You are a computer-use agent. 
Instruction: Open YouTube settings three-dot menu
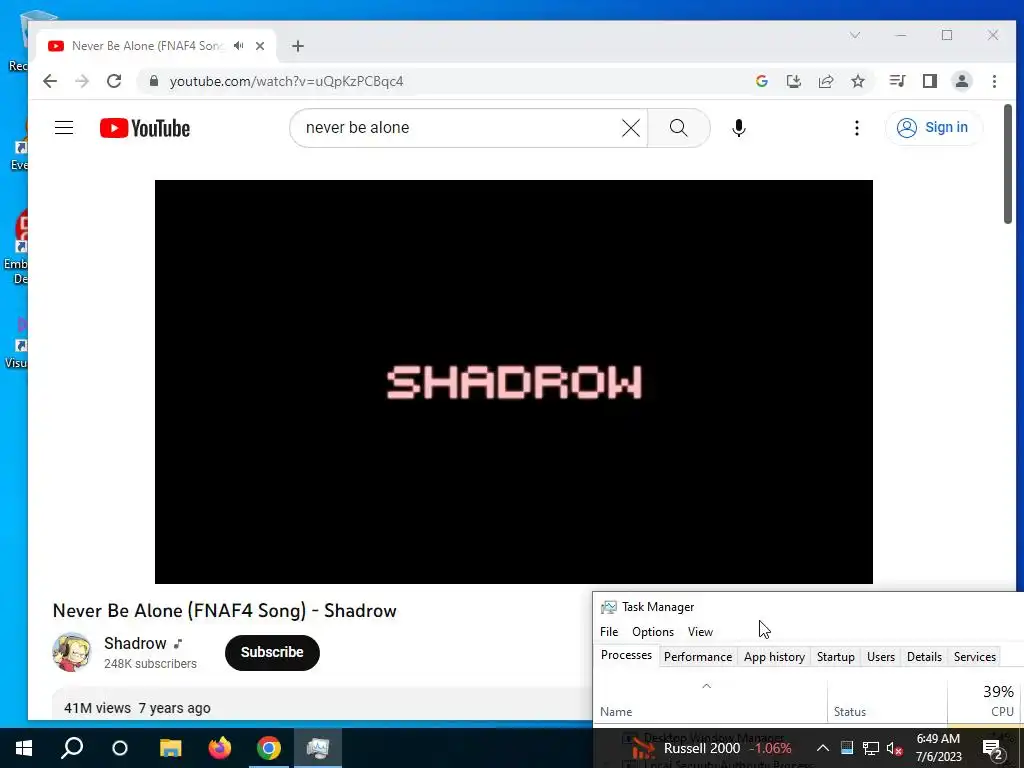857,128
